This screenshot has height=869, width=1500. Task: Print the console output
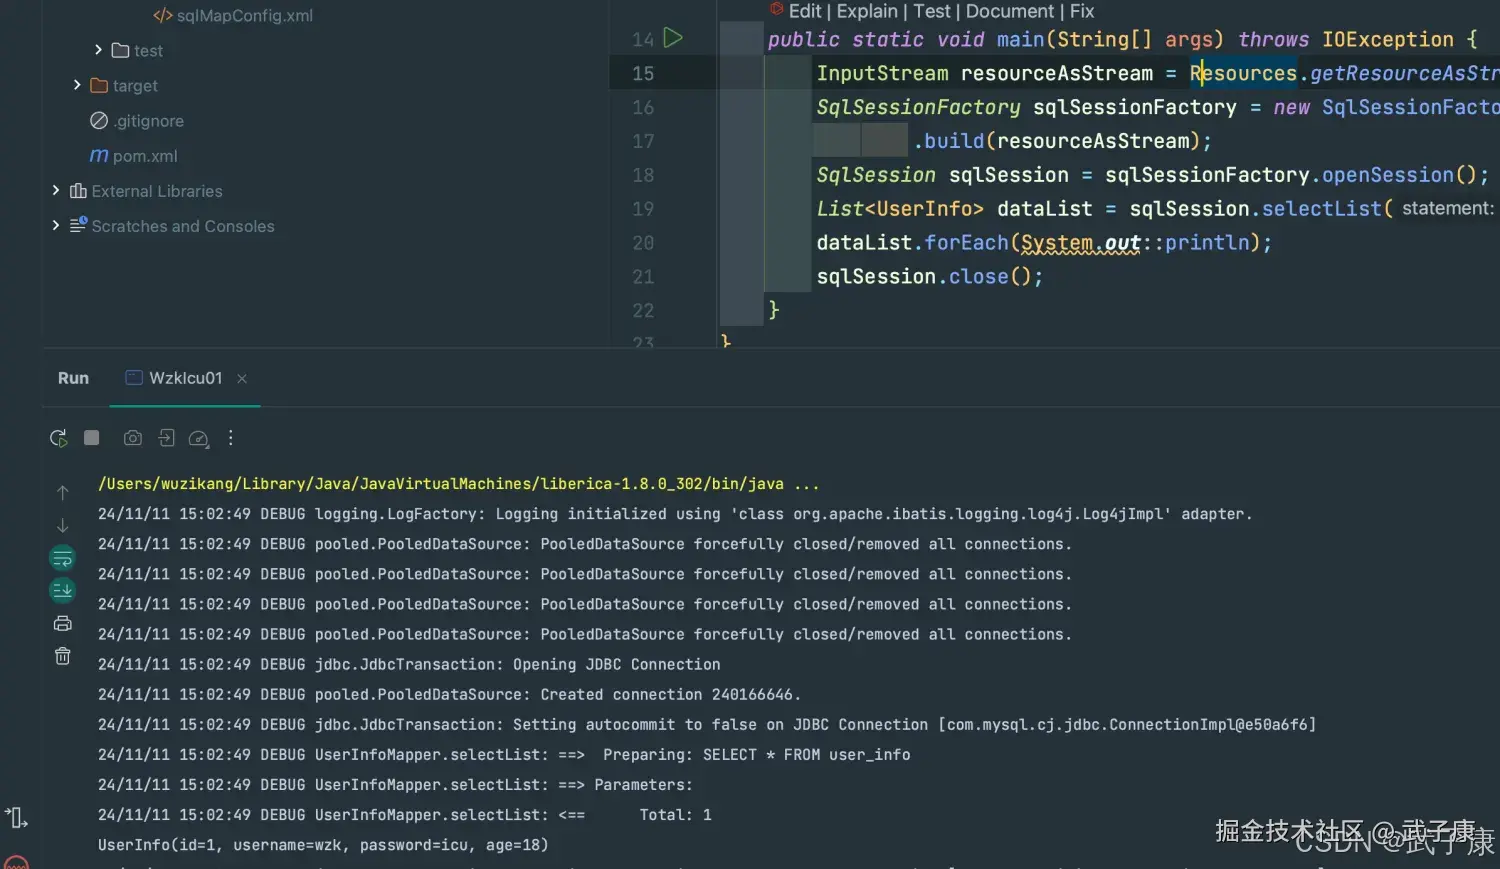[x=62, y=624]
